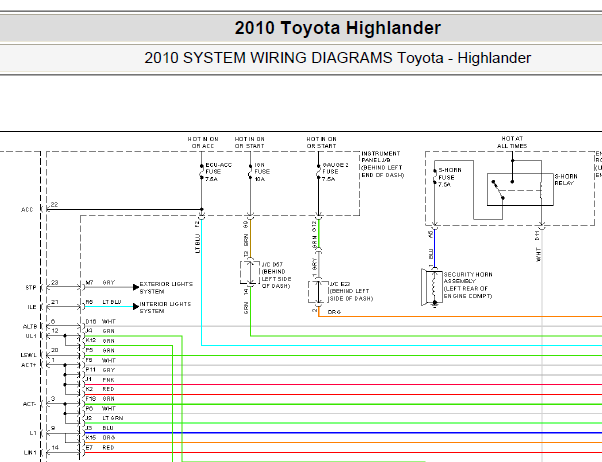Viewport: 602px width, 462px height.
Task: Select the J1 PNK wire label
Action: [x=100, y=379]
